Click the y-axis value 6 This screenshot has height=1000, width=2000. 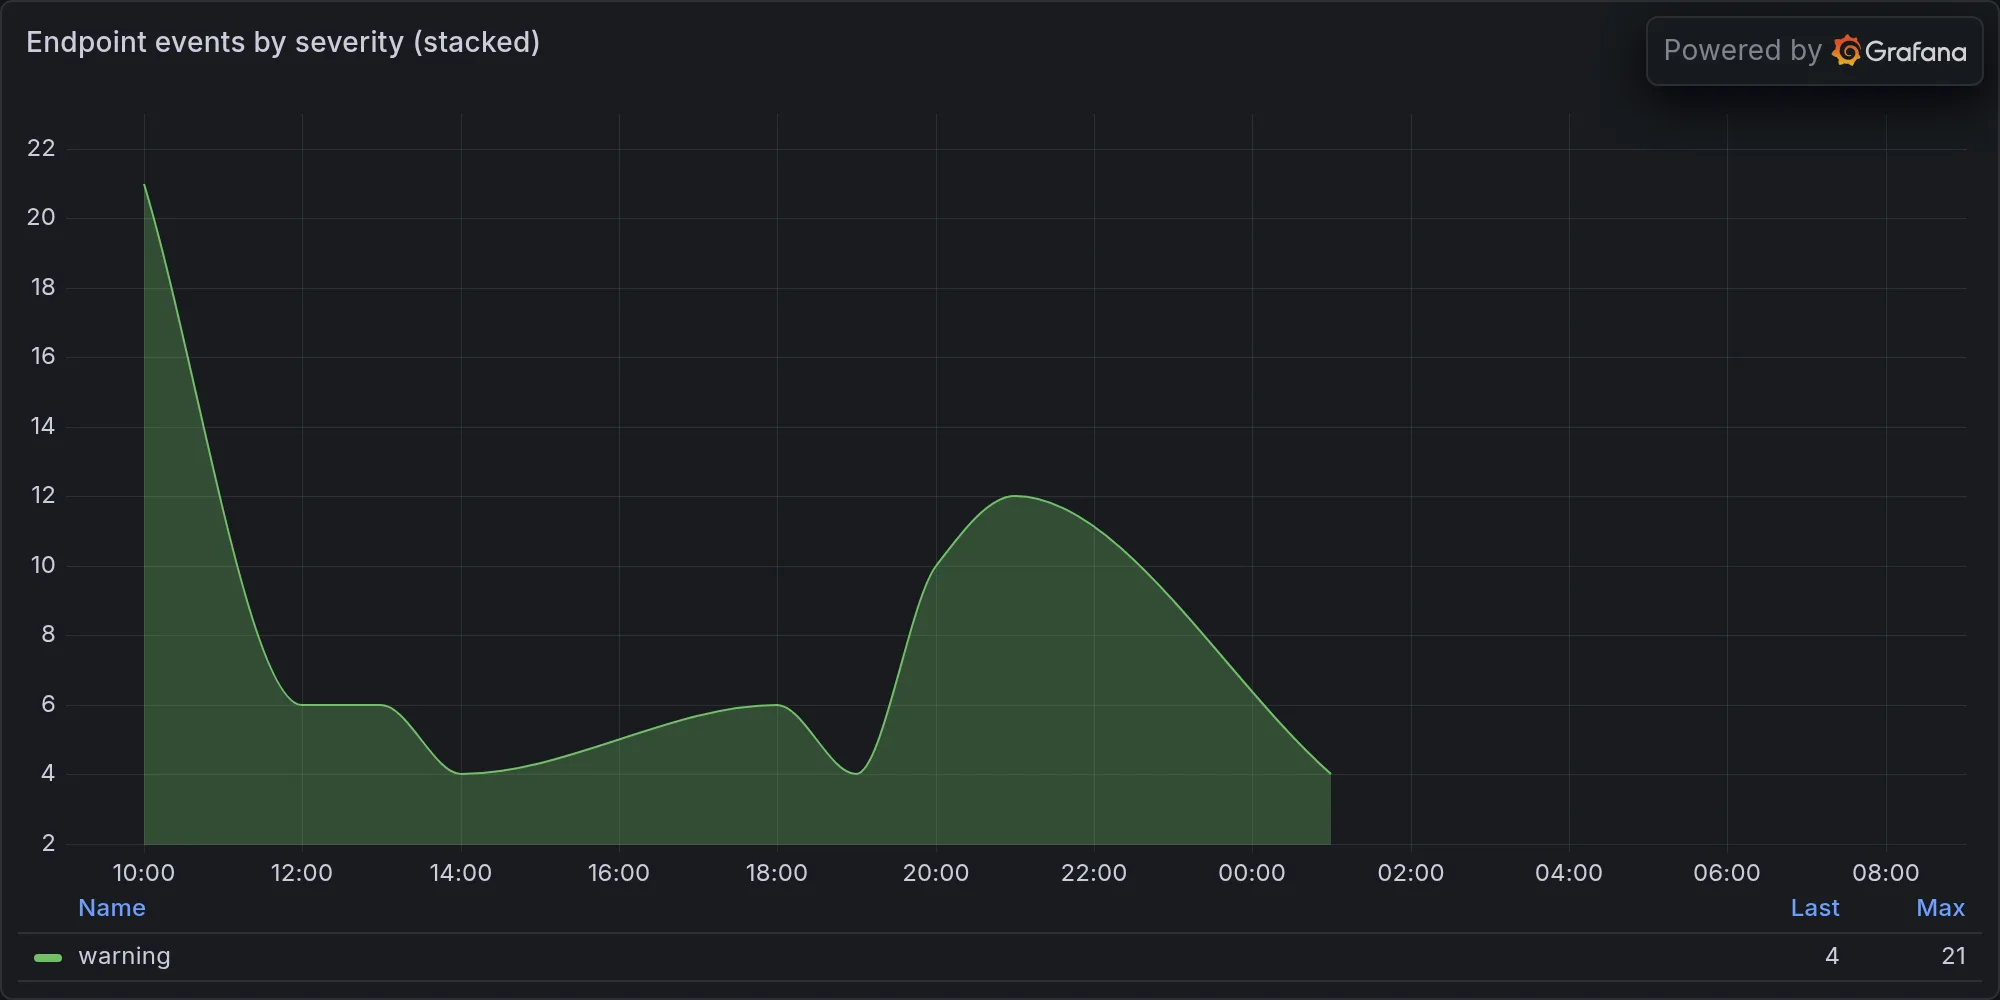(x=48, y=704)
